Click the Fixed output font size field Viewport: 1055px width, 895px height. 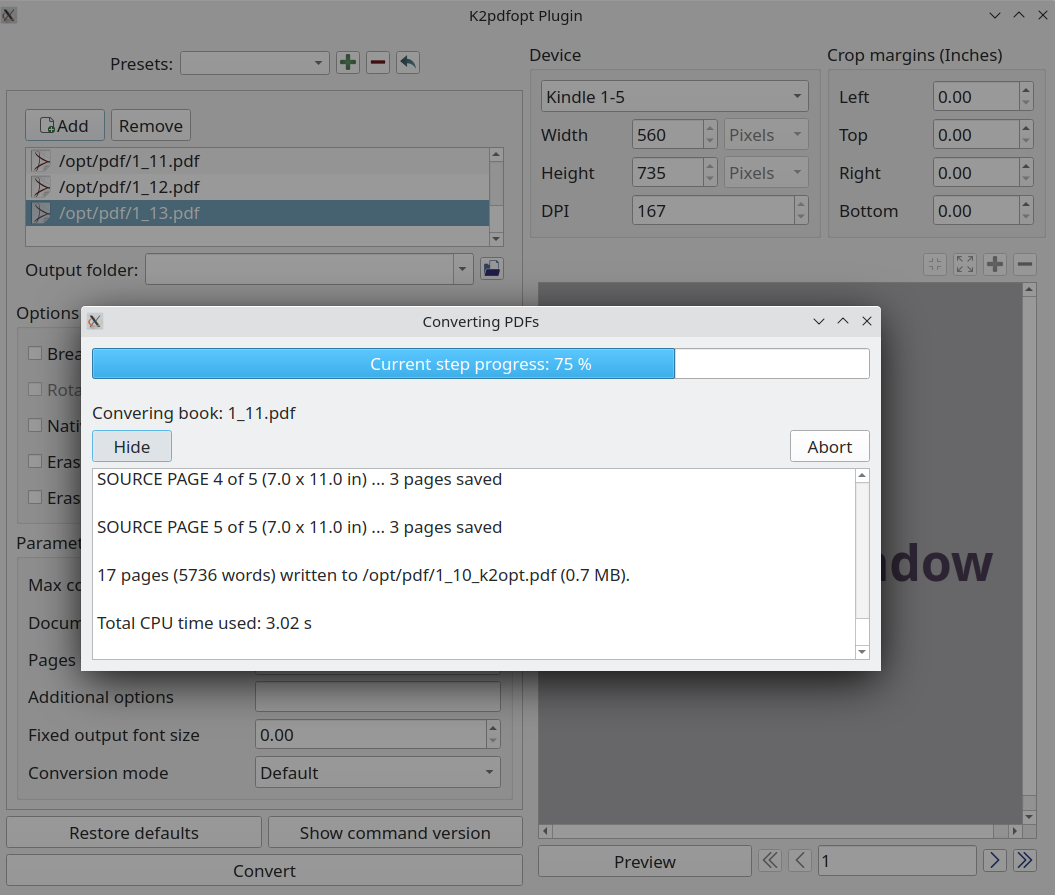371,734
